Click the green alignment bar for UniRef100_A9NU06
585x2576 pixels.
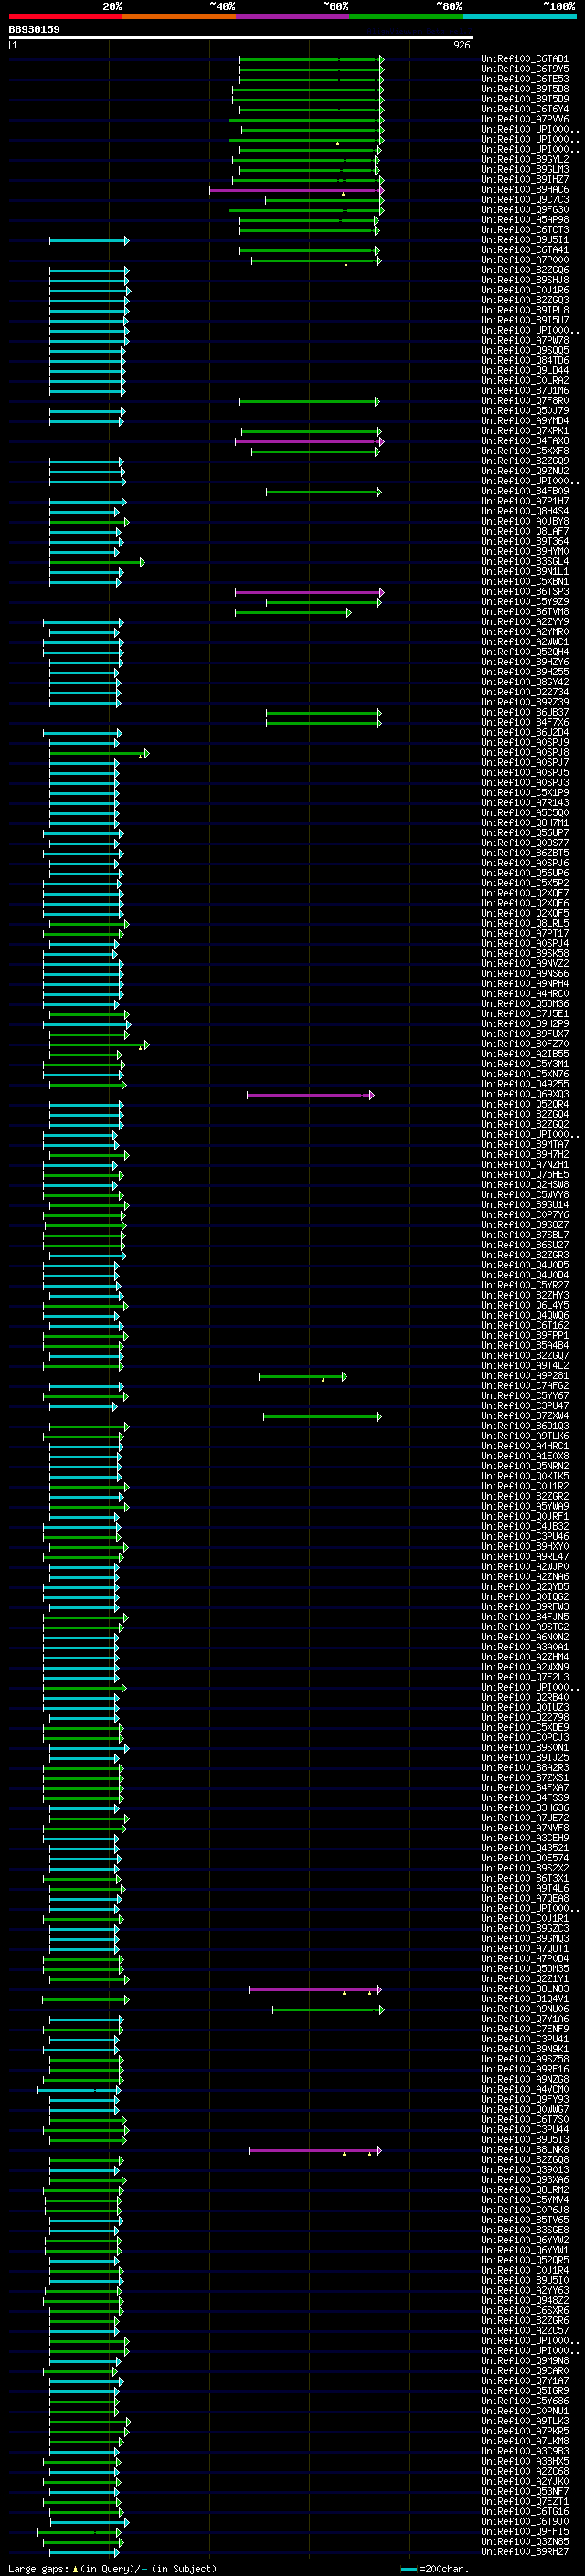pos(328,2009)
